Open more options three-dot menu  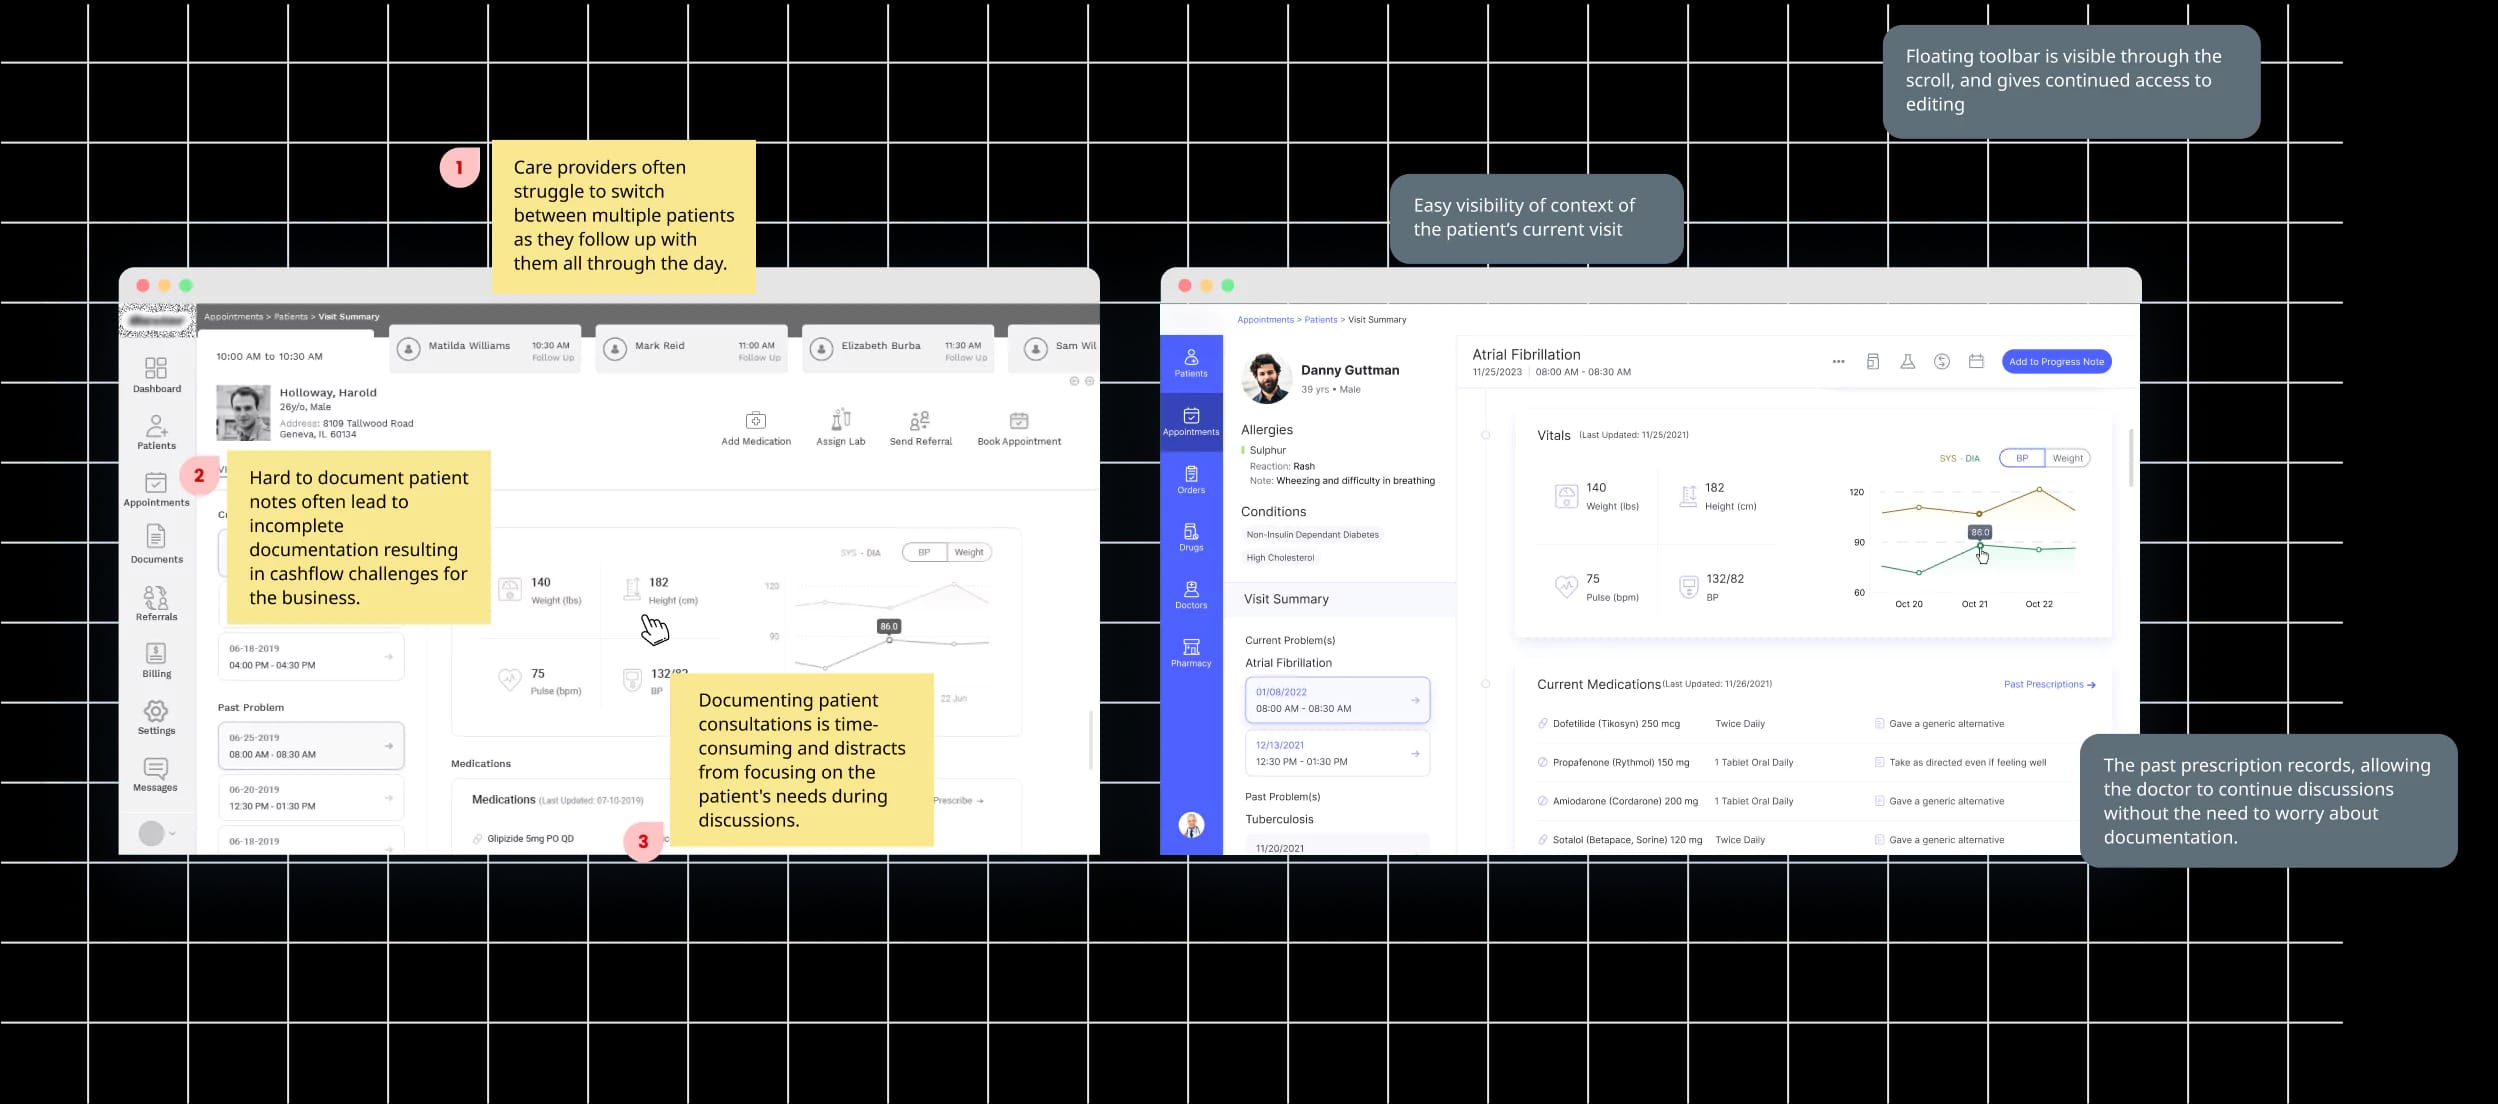pos(1838,362)
